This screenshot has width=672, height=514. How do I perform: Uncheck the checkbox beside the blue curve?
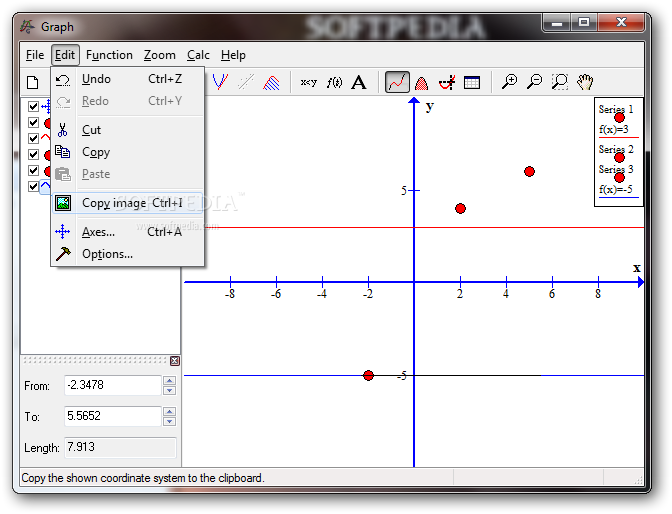pyautogui.click(x=33, y=186)
